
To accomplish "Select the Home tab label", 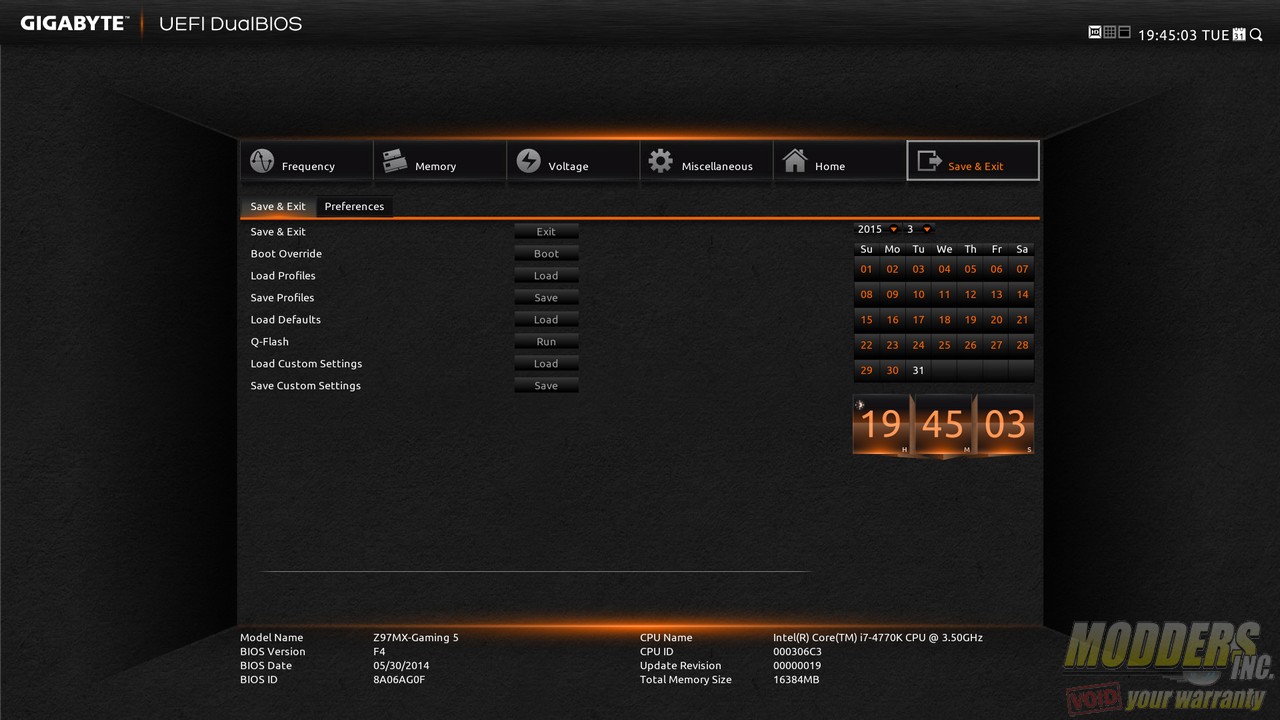I will click(x=830, y=167).
